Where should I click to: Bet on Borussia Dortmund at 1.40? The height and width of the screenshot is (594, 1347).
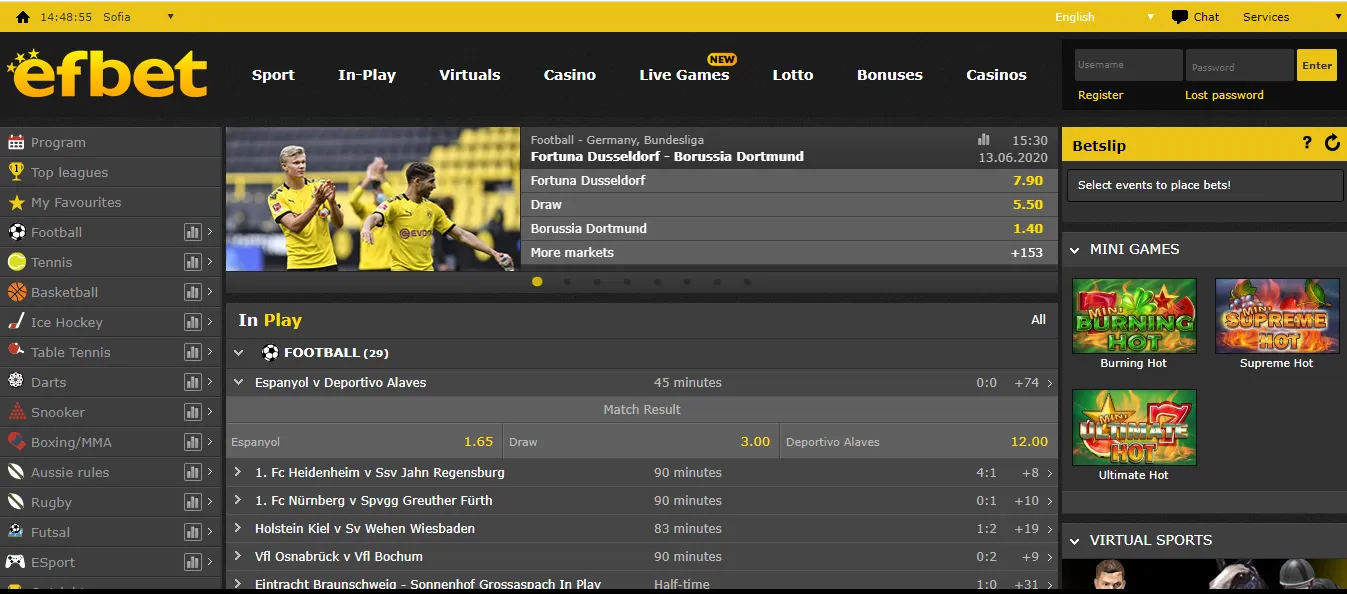point(789,228)
